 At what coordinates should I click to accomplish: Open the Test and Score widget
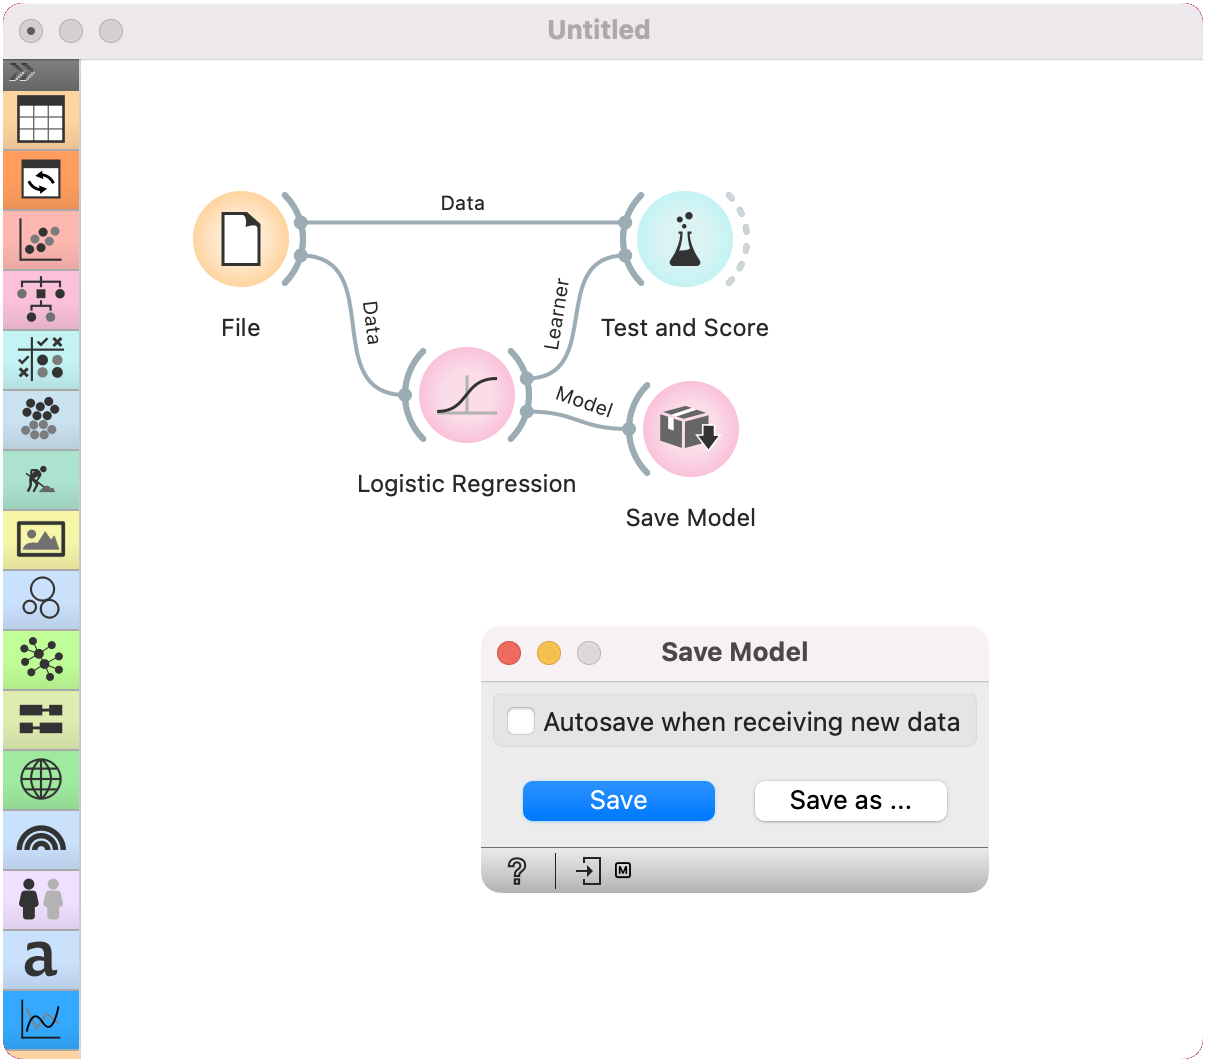tap(684, 239)
